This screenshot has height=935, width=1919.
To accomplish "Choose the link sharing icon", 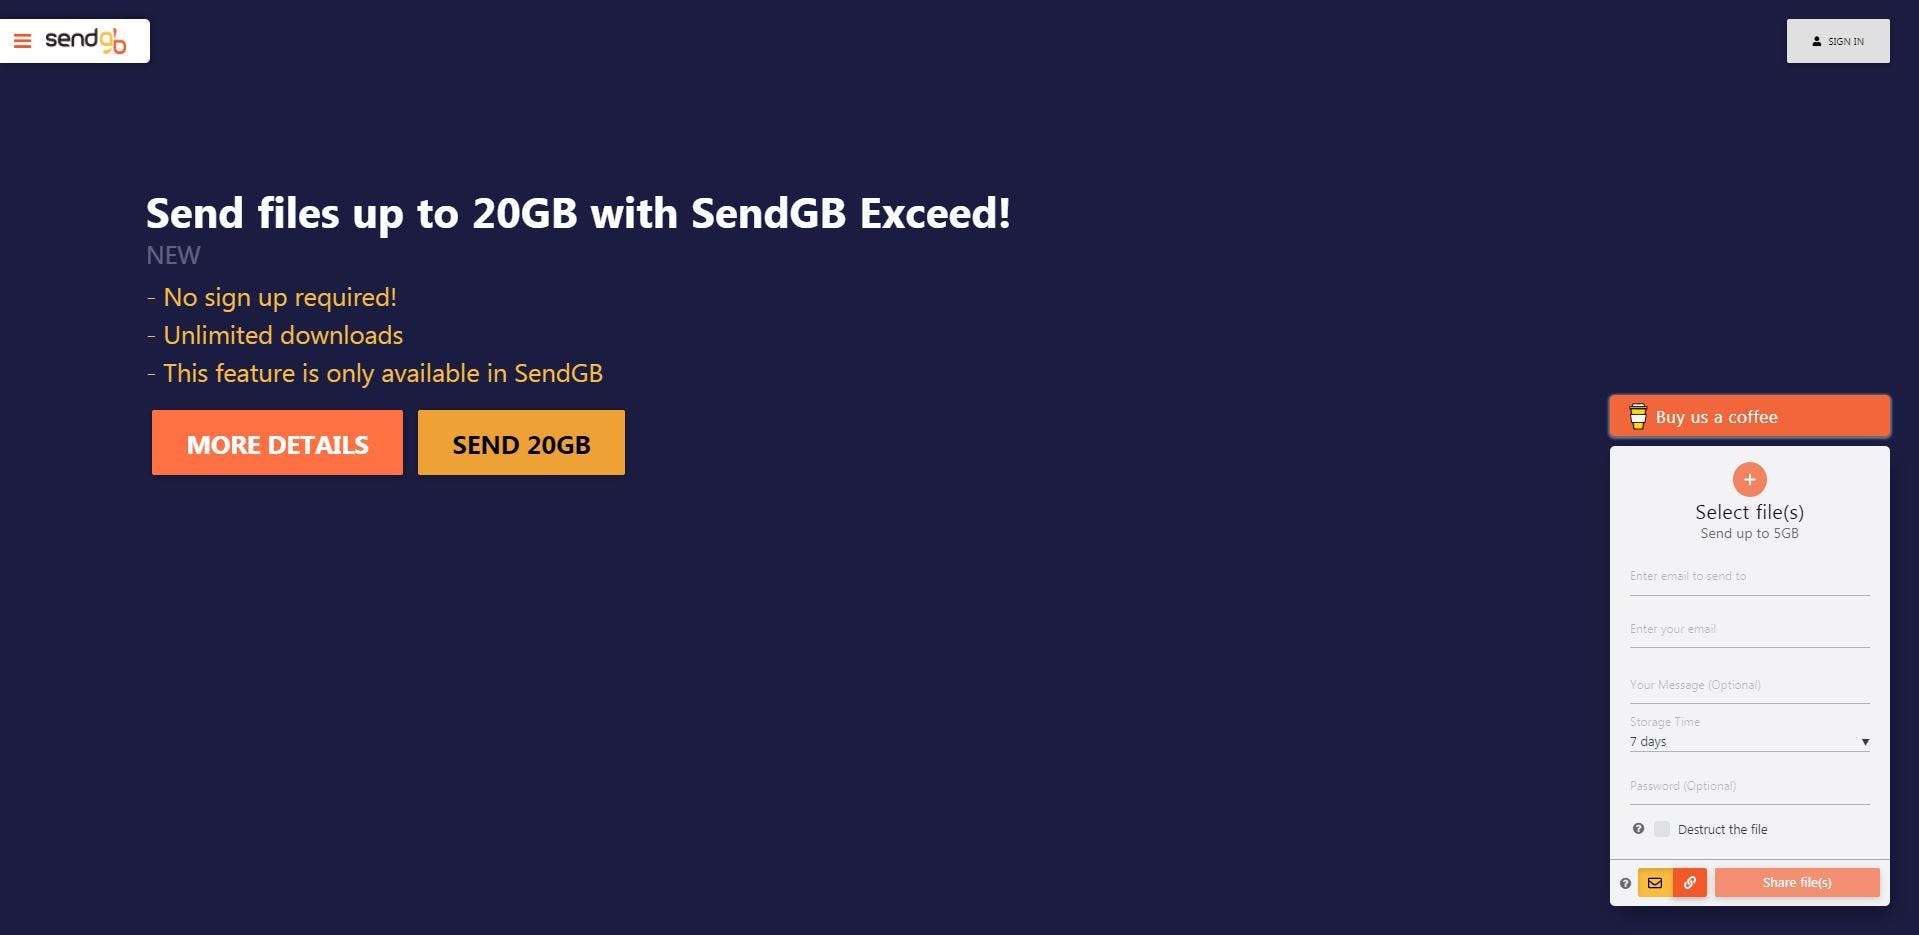I will (1691, 883).
